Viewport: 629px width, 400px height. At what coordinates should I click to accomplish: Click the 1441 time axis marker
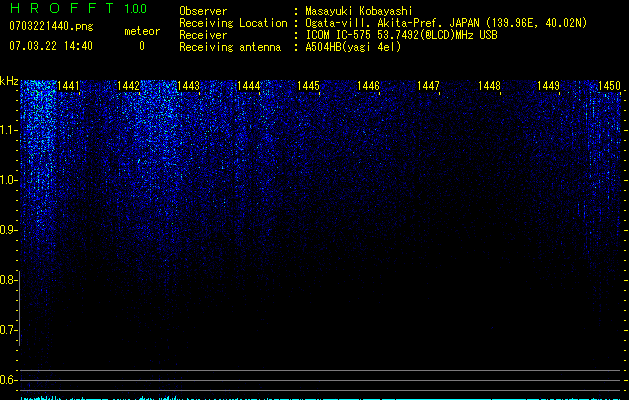tap(69, 86)
